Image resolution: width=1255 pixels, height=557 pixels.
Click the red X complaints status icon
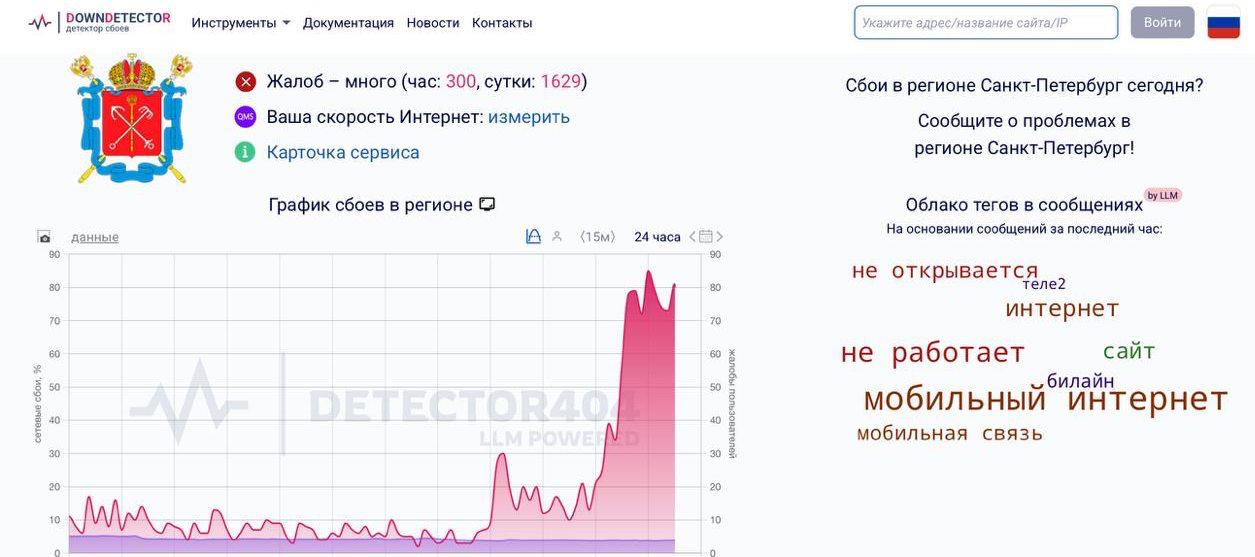click(245, 82)
